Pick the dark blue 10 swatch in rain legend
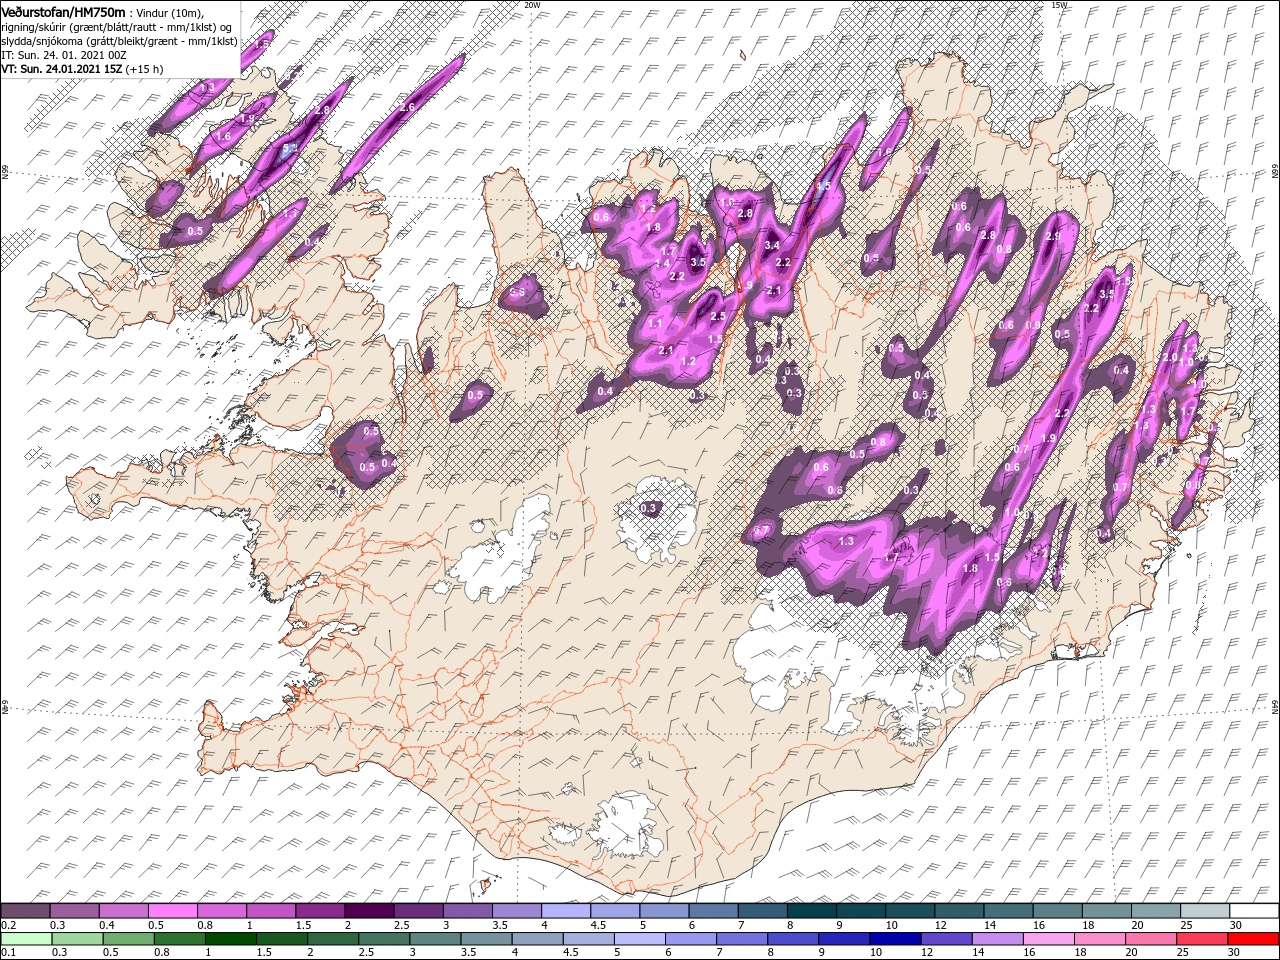Viewport: 1280px width, 960px height. pos(896,939)
